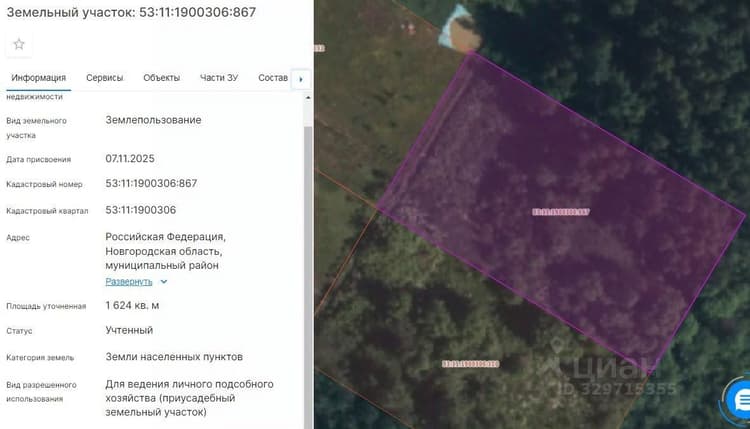Select area value 1 624 кв. м
The image size is (750, 429).
click(x=132, y=305)
